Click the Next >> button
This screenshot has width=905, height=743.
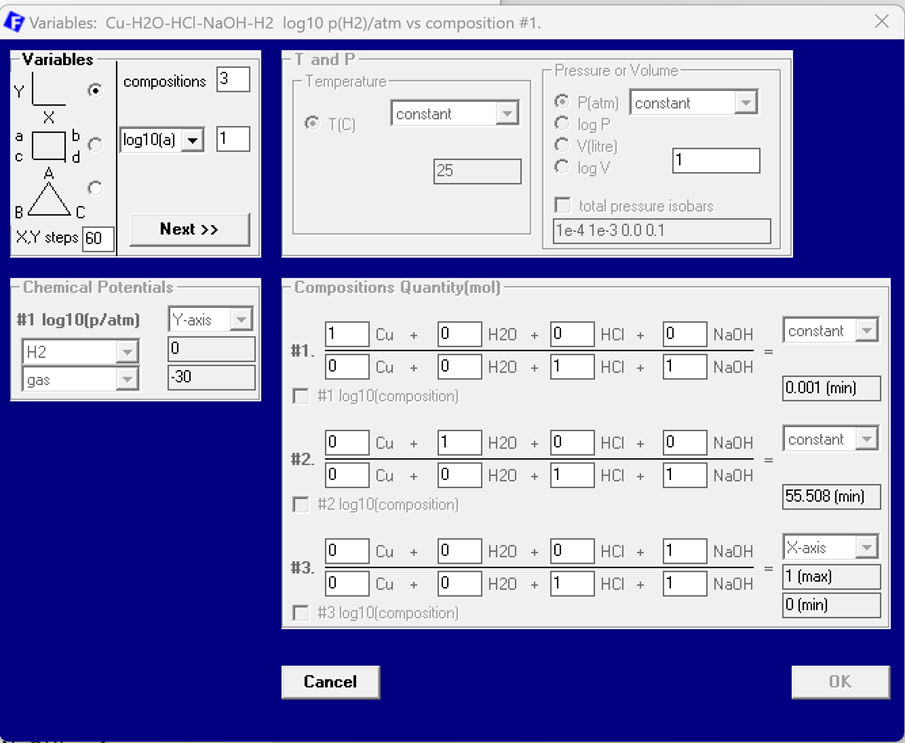[189, 229]
